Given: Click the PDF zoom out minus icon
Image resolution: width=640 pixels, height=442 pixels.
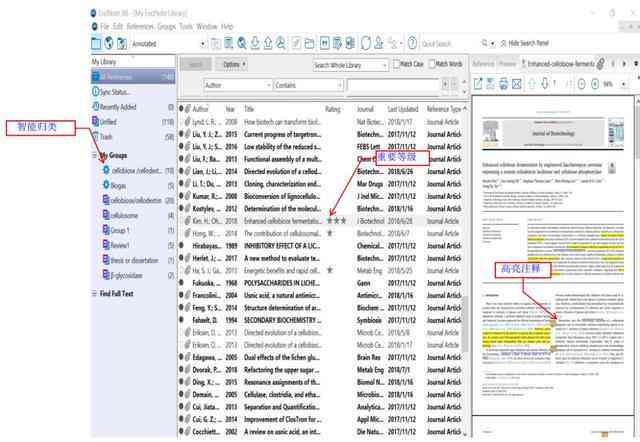Looking at the screenshot, I should 582,84.
